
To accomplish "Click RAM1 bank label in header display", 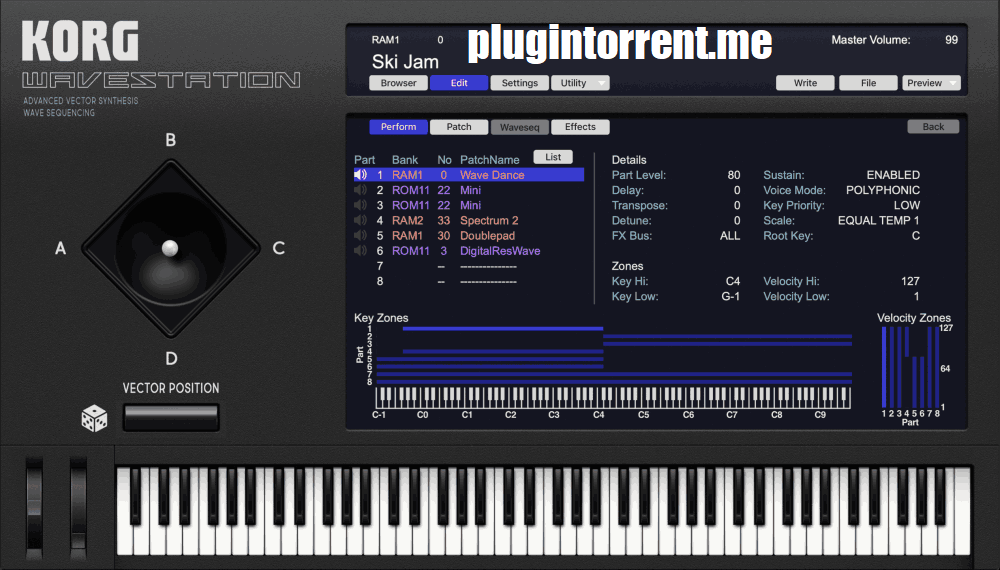I will [385, 40].
